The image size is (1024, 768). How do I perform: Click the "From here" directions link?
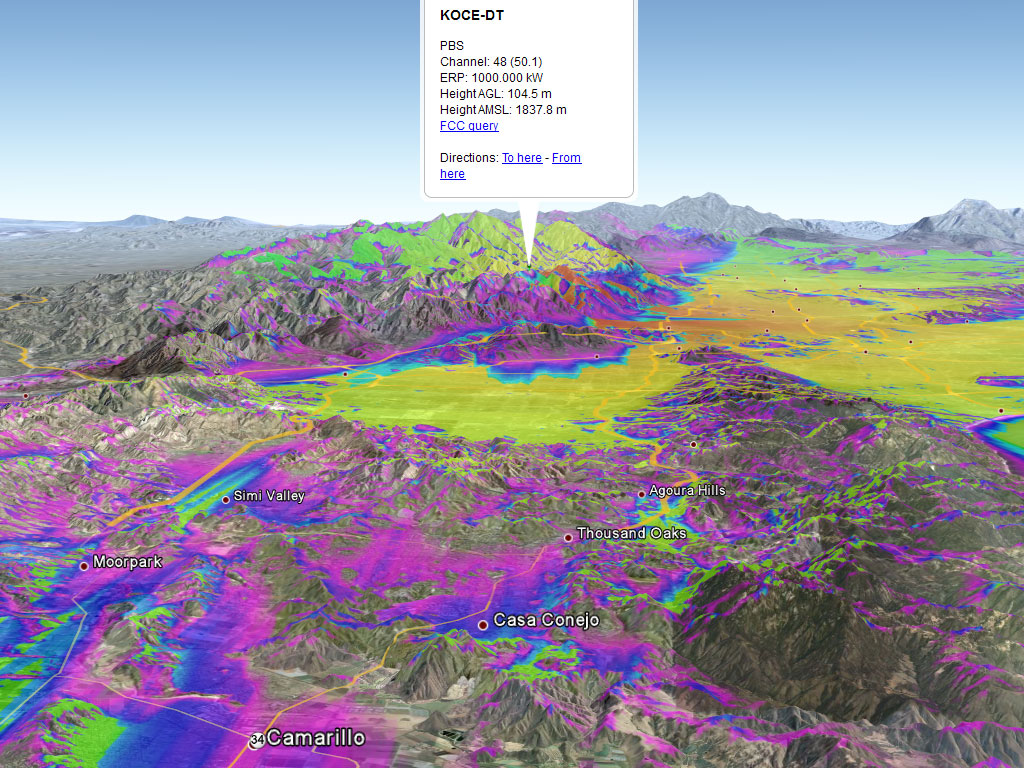pyautogui.click(x=566, y=158)
